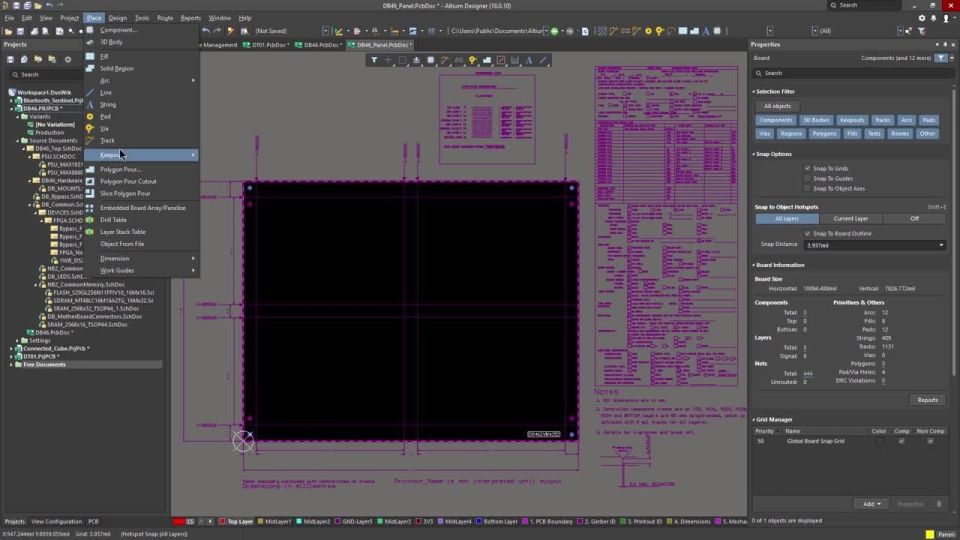
Task: Toggle Snap To Grids checkbox
Action: 808,168
